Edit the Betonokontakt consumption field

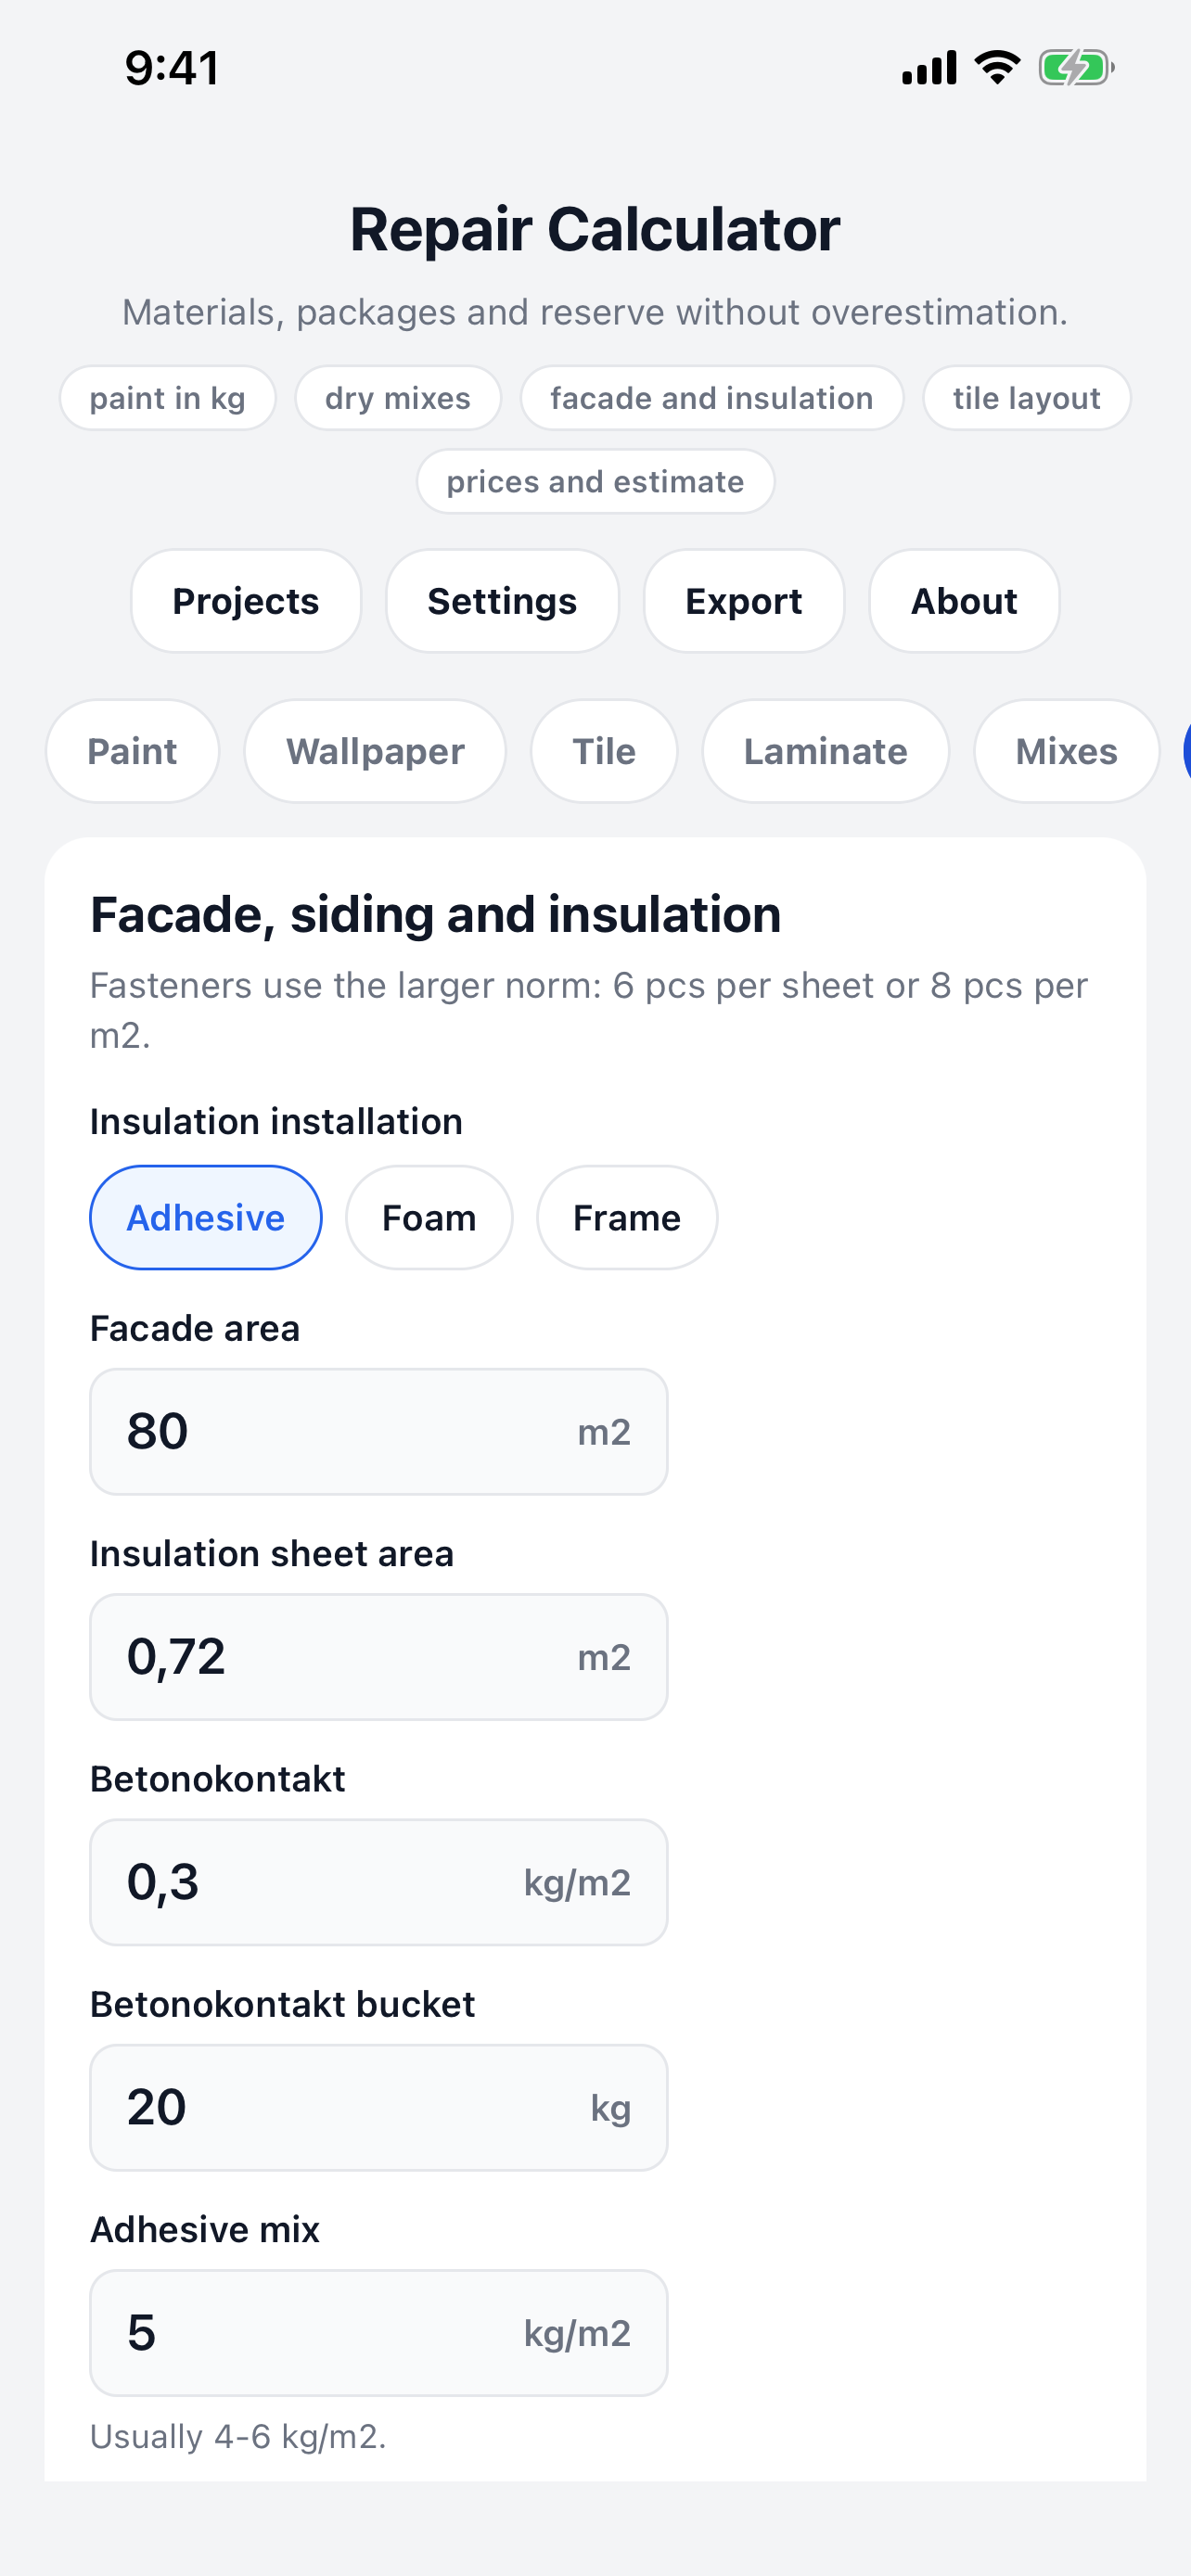379,1882
